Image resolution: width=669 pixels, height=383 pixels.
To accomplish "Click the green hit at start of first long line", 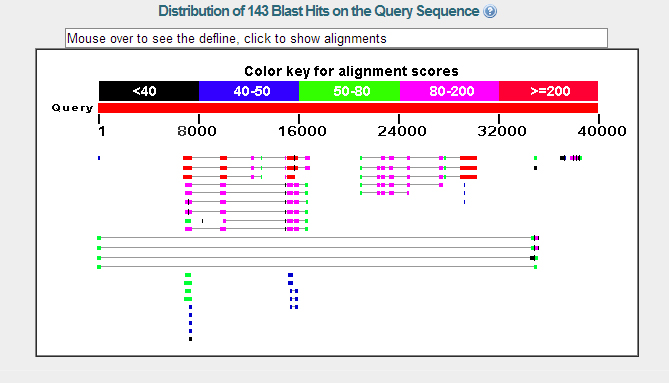I will click(99, 238).
